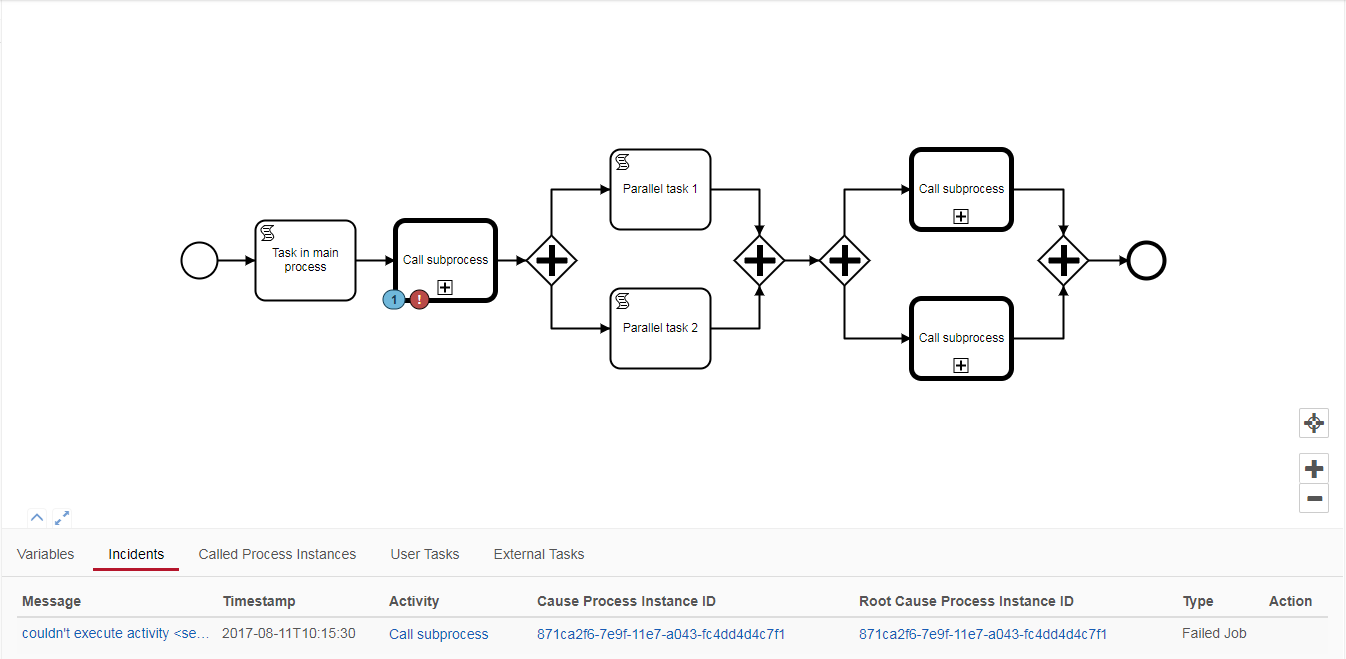
Task: Select the 'Task in main process' script task
Action: click(x=305, y=260)
